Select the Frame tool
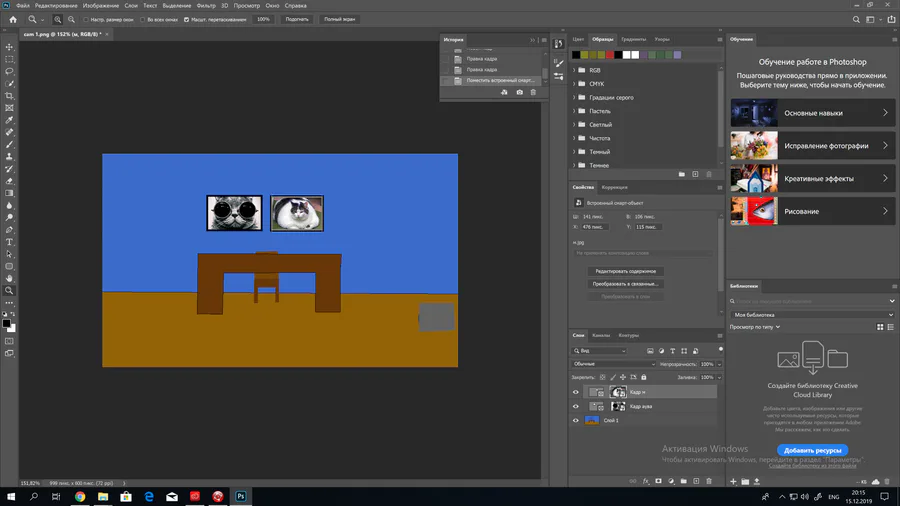Image resolution: width=900 pixels, height=506 pixels. (9, 108)
